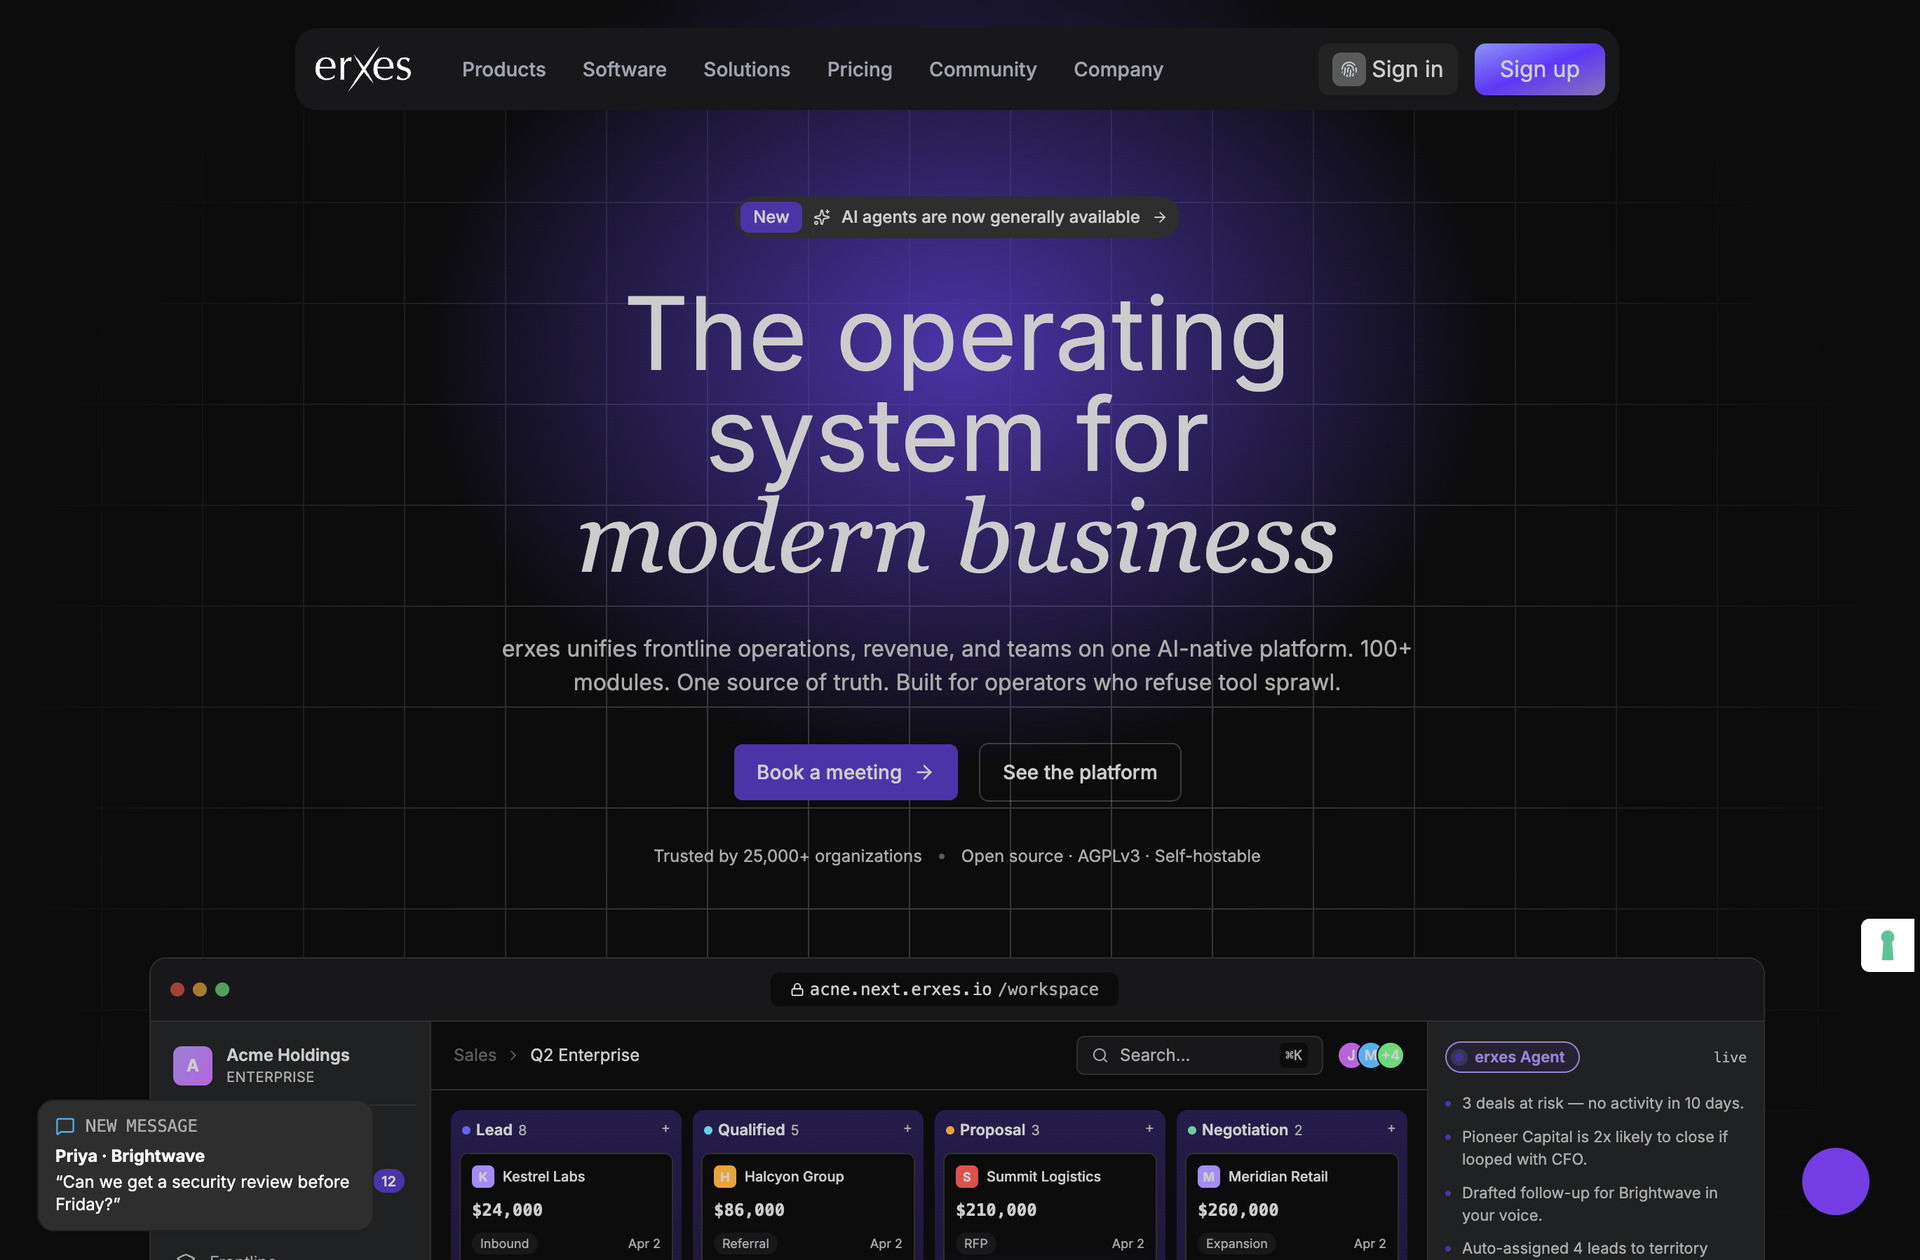Image resolution: width=1920 pixels, height=1260 pixels.
Task: Click the $86,000 deal amount
Action: [x=750, y=1210]
